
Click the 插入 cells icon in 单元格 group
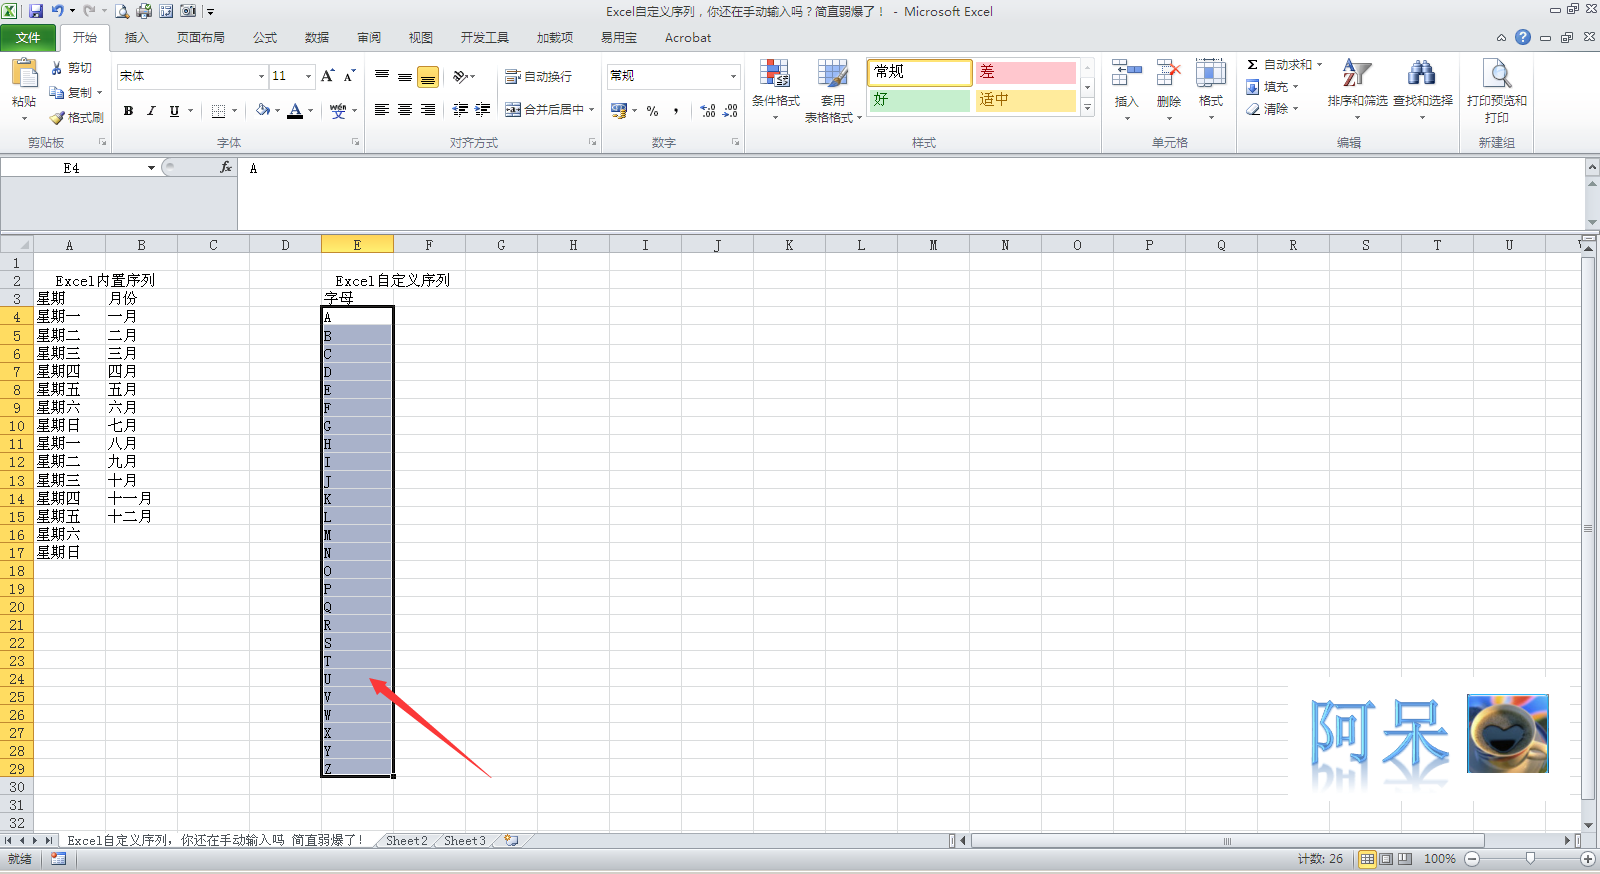[1127, 73]
